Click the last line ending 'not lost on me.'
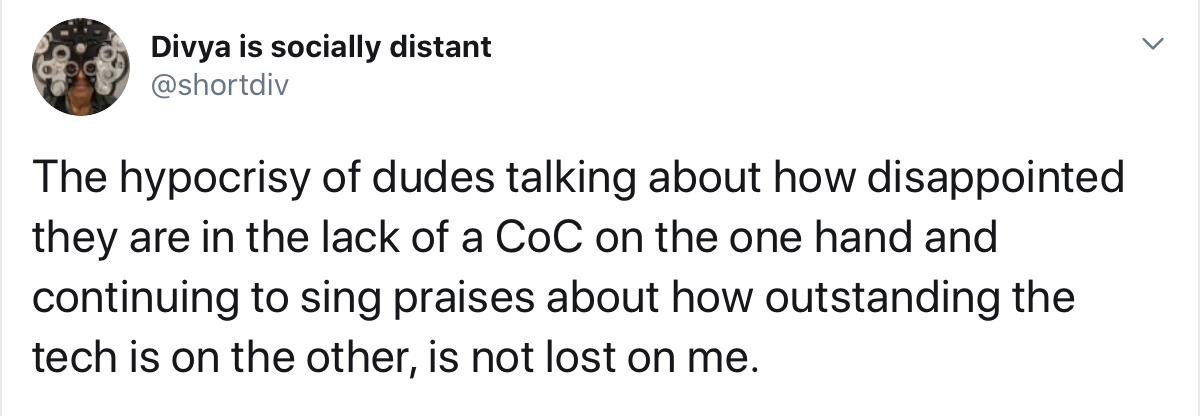The width and height of the screenshot is (1204, 416). [390, 356]
